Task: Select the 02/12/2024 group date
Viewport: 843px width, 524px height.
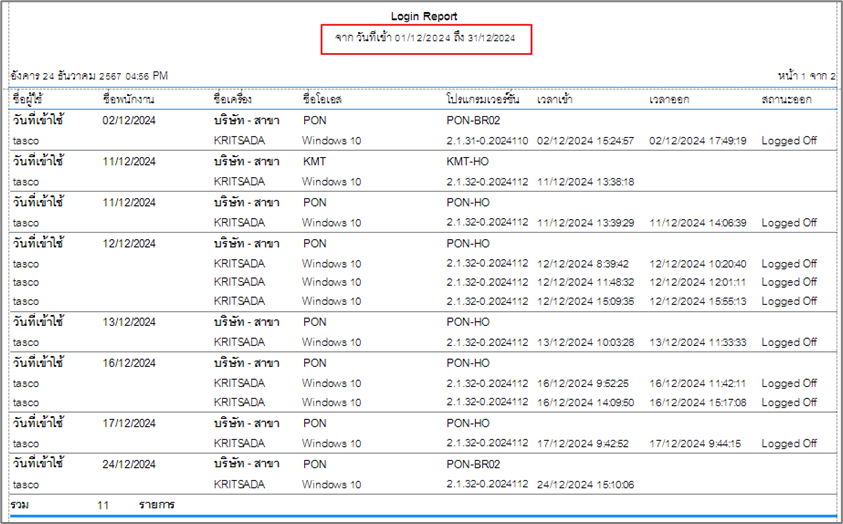Action: (x=129, y=120)
